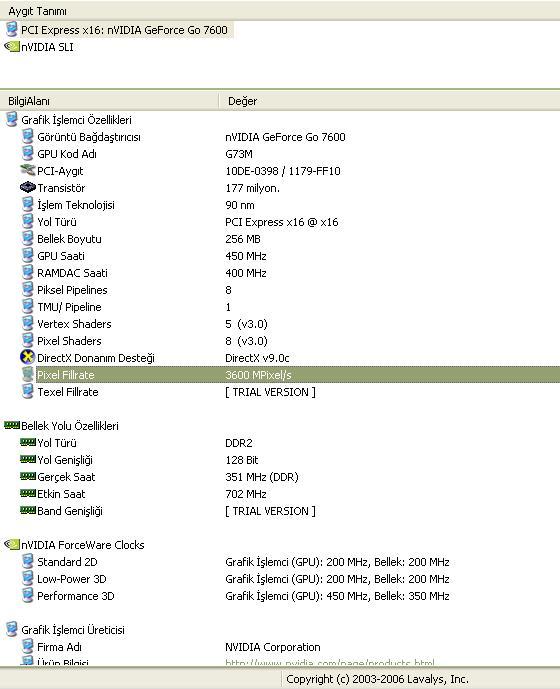The width and height of the screenshot is (560, 689).
Task: Click the Aygıt Tanımı column header
Action: 280,11
